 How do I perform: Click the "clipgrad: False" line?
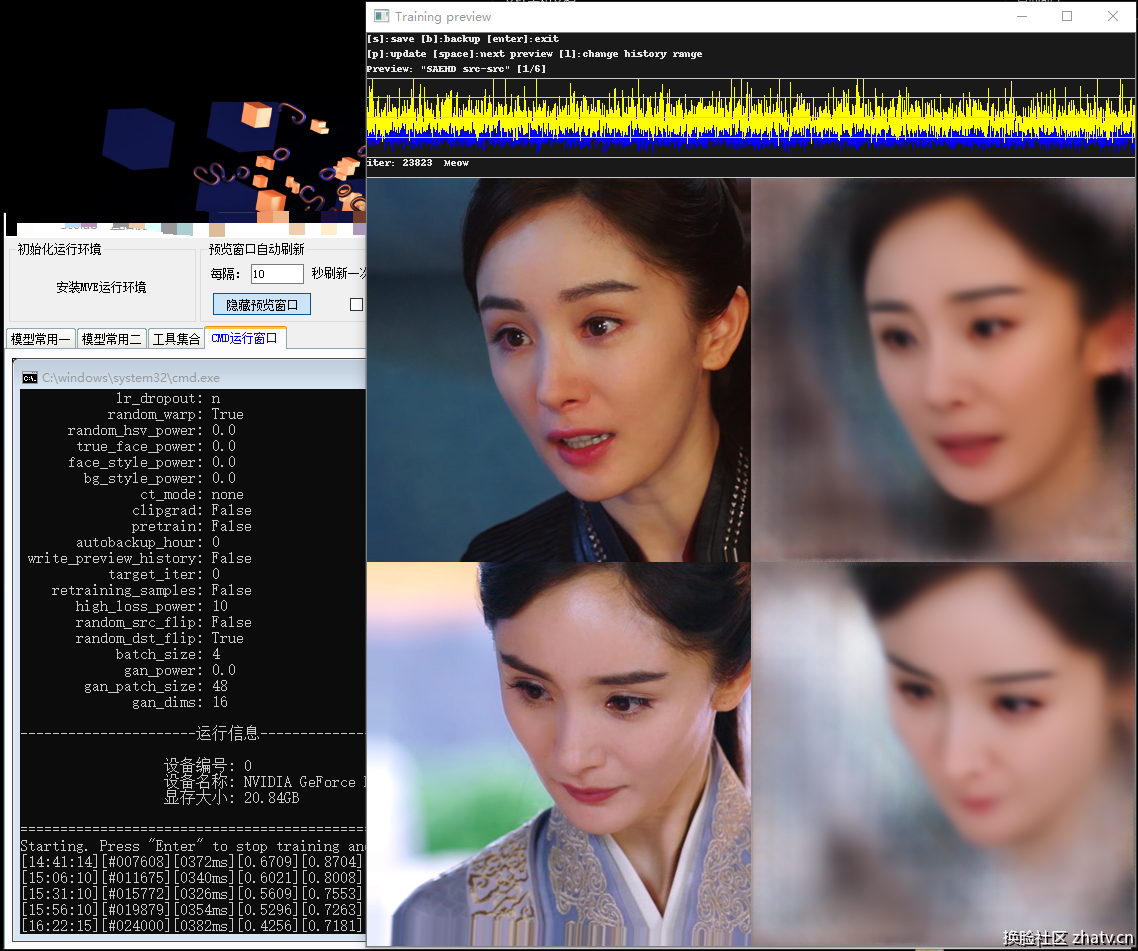point(192,510)
